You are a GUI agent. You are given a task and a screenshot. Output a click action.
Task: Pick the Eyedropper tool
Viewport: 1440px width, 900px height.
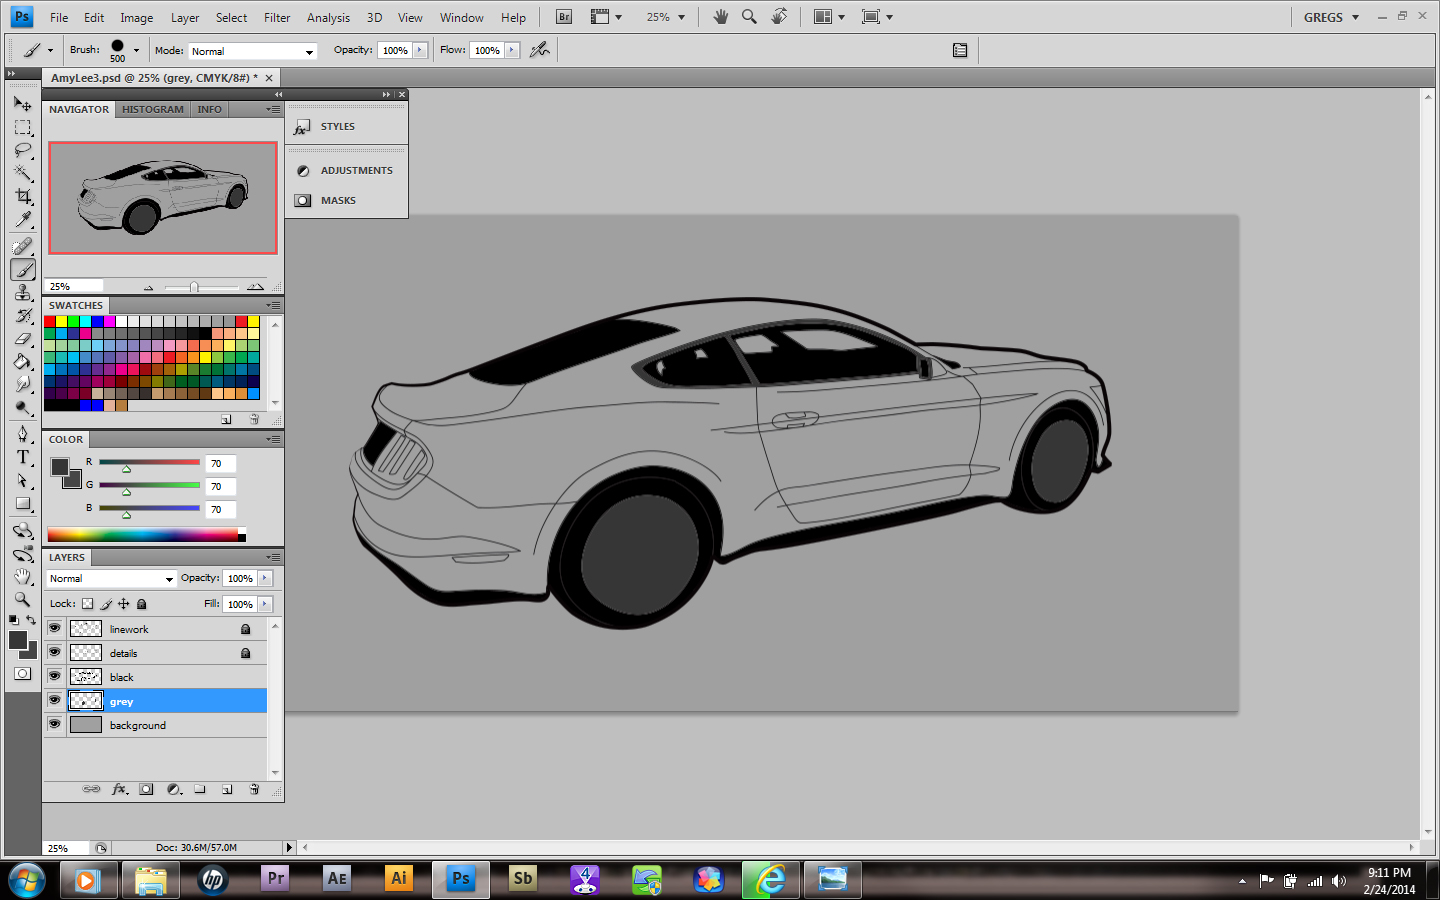[x=23, y=219]
